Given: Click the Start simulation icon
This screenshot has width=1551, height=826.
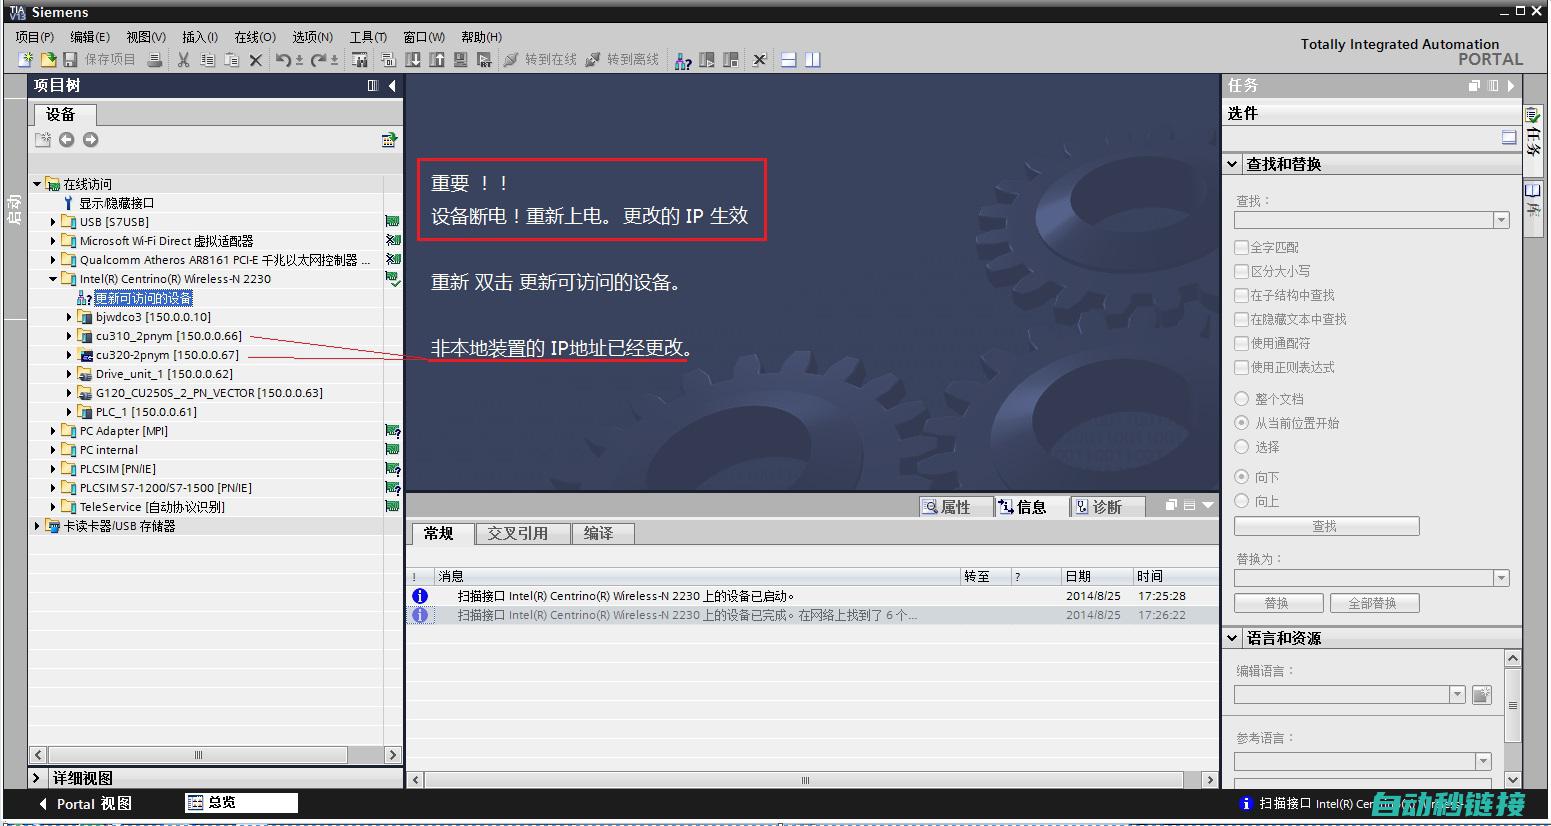Looking at the screenshot, I should [461, 60].
